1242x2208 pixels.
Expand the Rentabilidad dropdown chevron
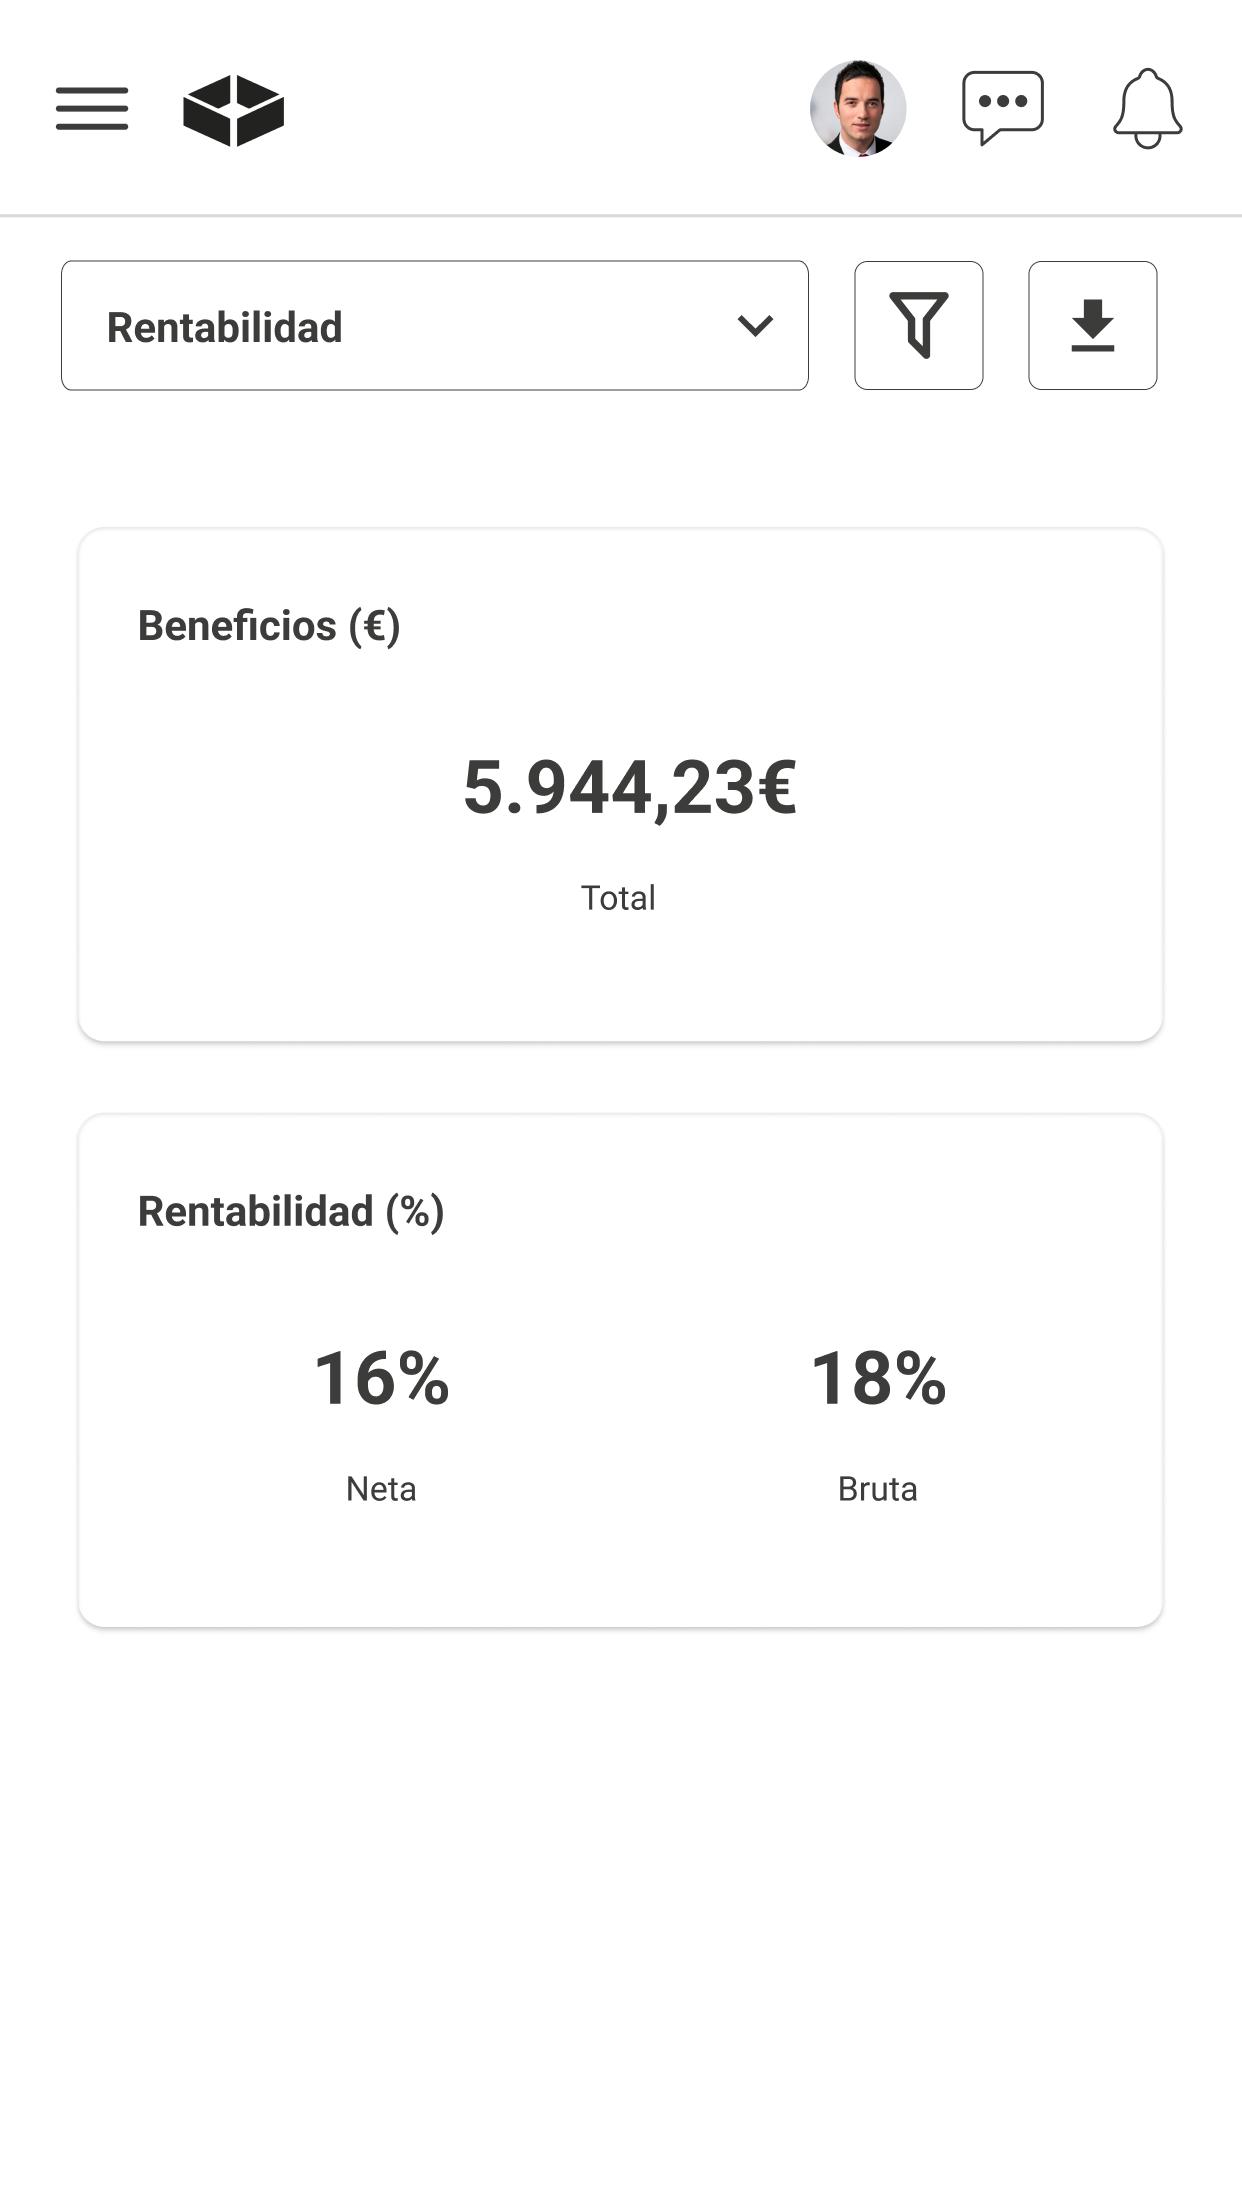pos(755,326)
